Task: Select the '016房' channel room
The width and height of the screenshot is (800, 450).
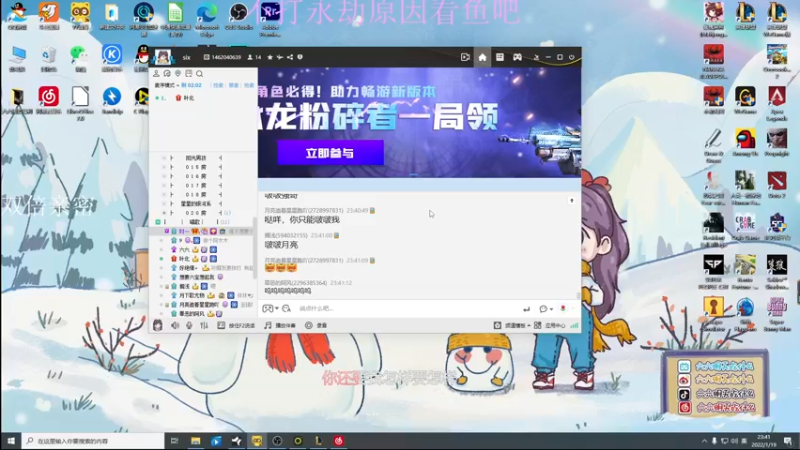Action: 195,176
